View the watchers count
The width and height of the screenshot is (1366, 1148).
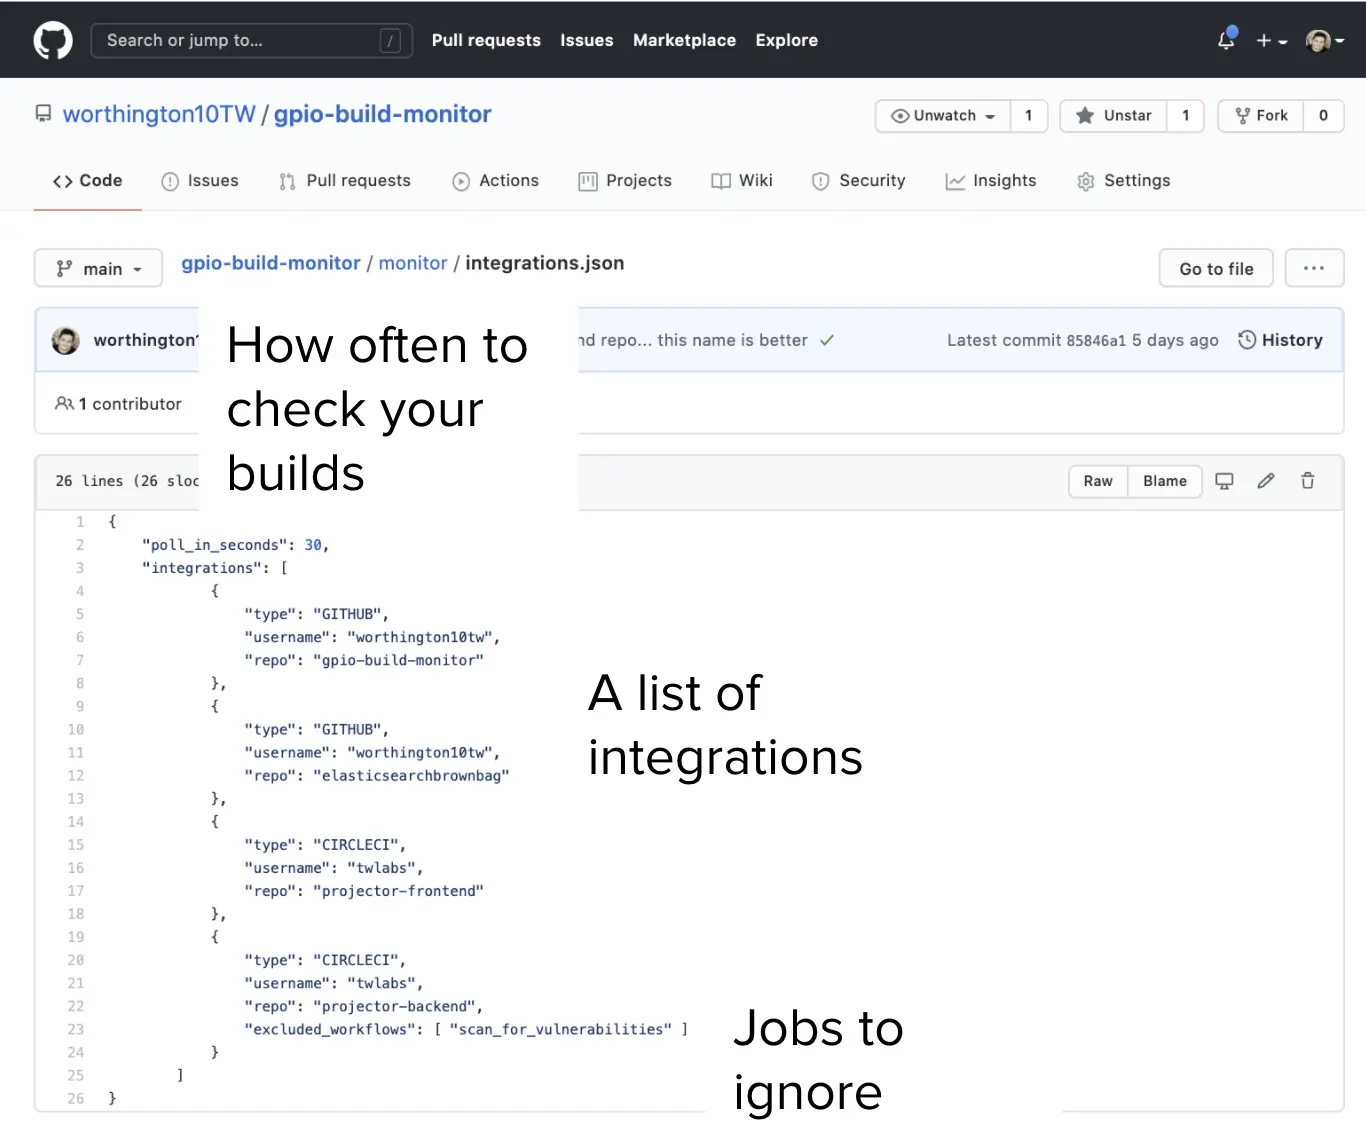(x=1028, y=116)
